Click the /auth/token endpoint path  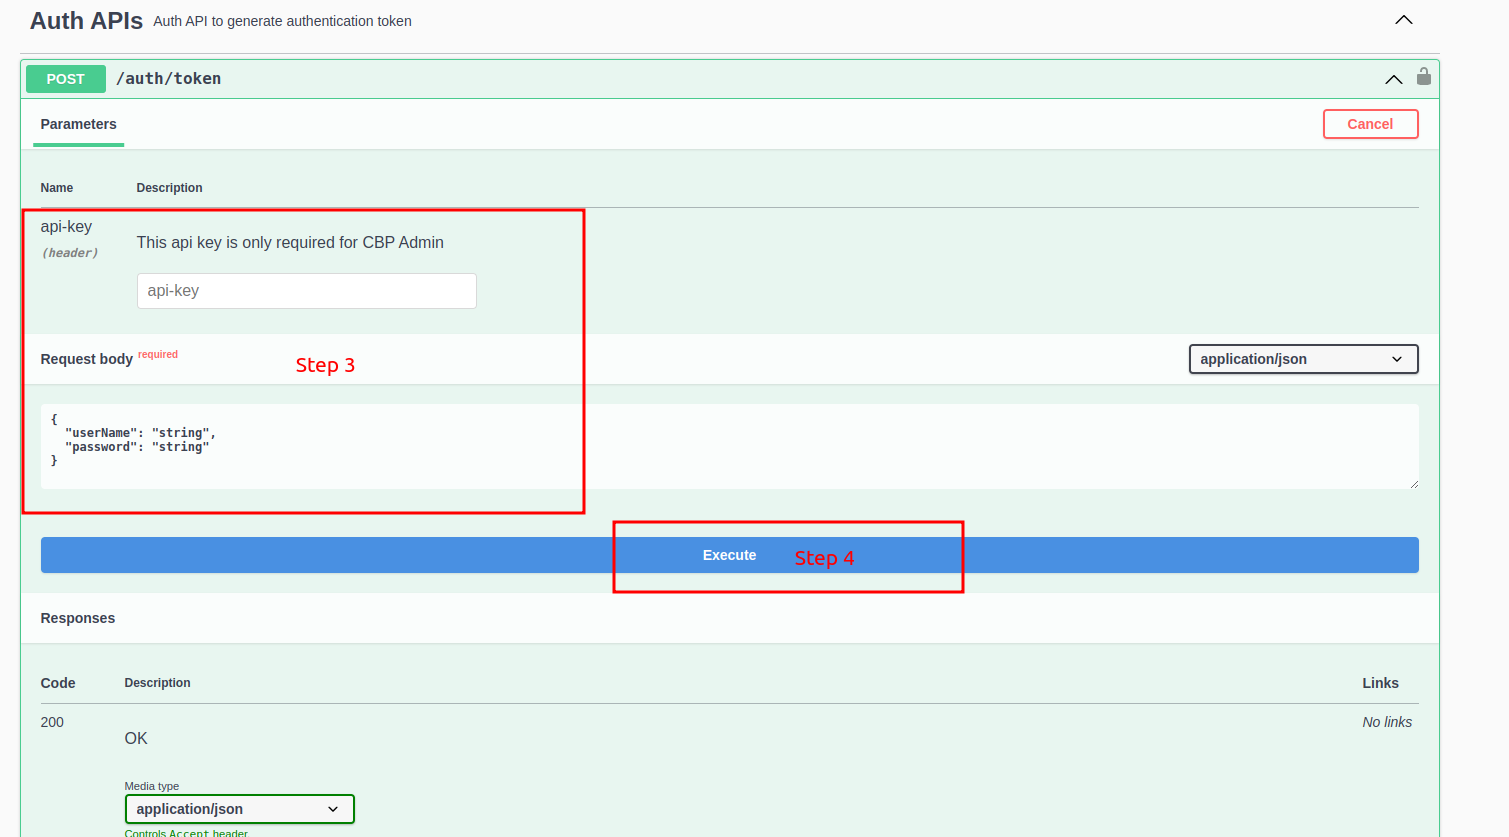(x=169, y=78)
